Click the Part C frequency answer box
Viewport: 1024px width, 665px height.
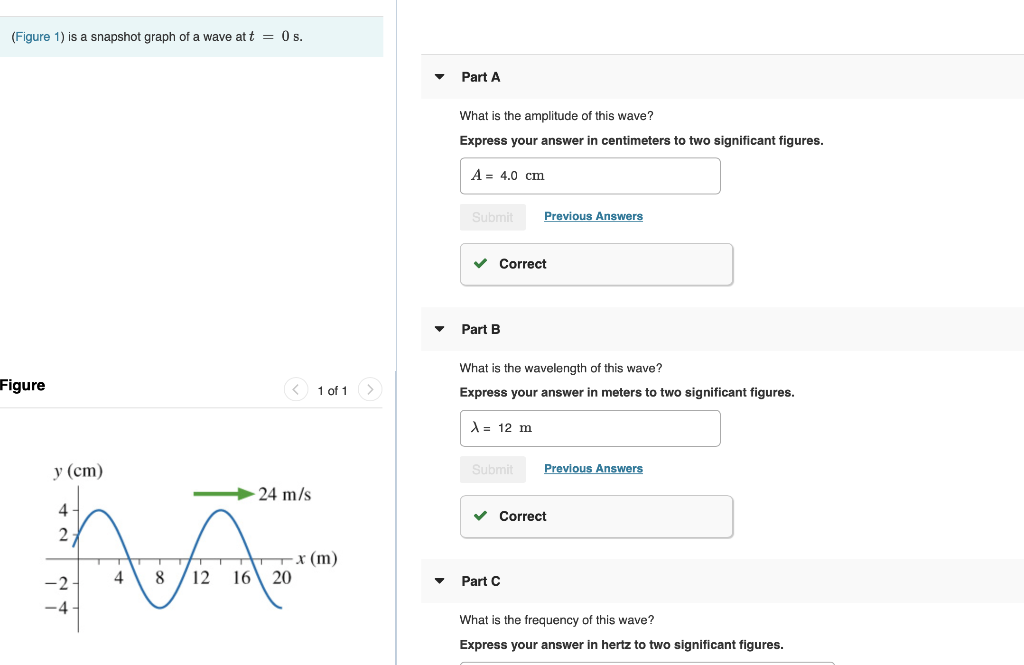(x=645, y=662)
